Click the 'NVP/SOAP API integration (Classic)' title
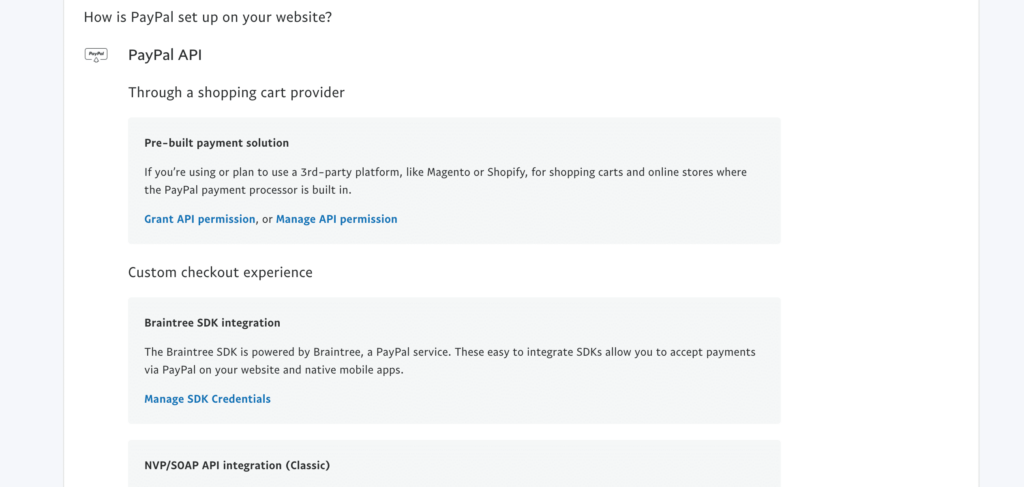The image size is (1024, 487). point(237,465)
